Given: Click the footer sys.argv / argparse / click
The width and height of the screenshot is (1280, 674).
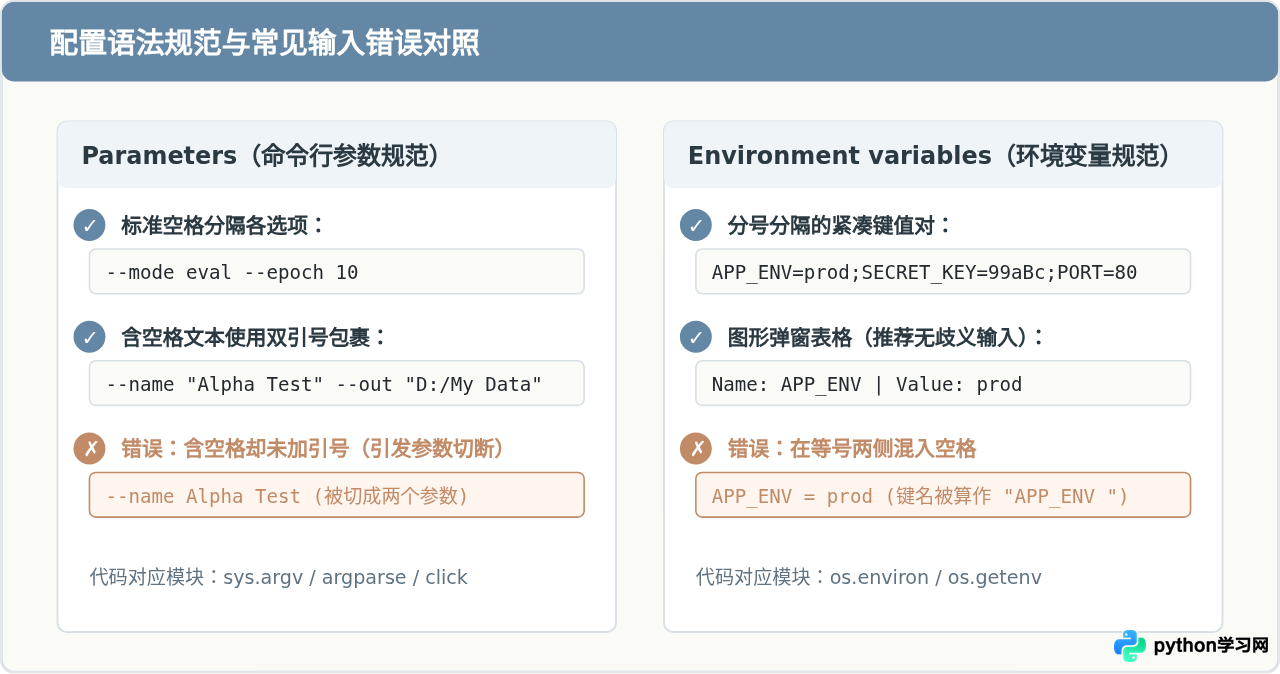Looking at the screenshot, I should click(278, 577).
